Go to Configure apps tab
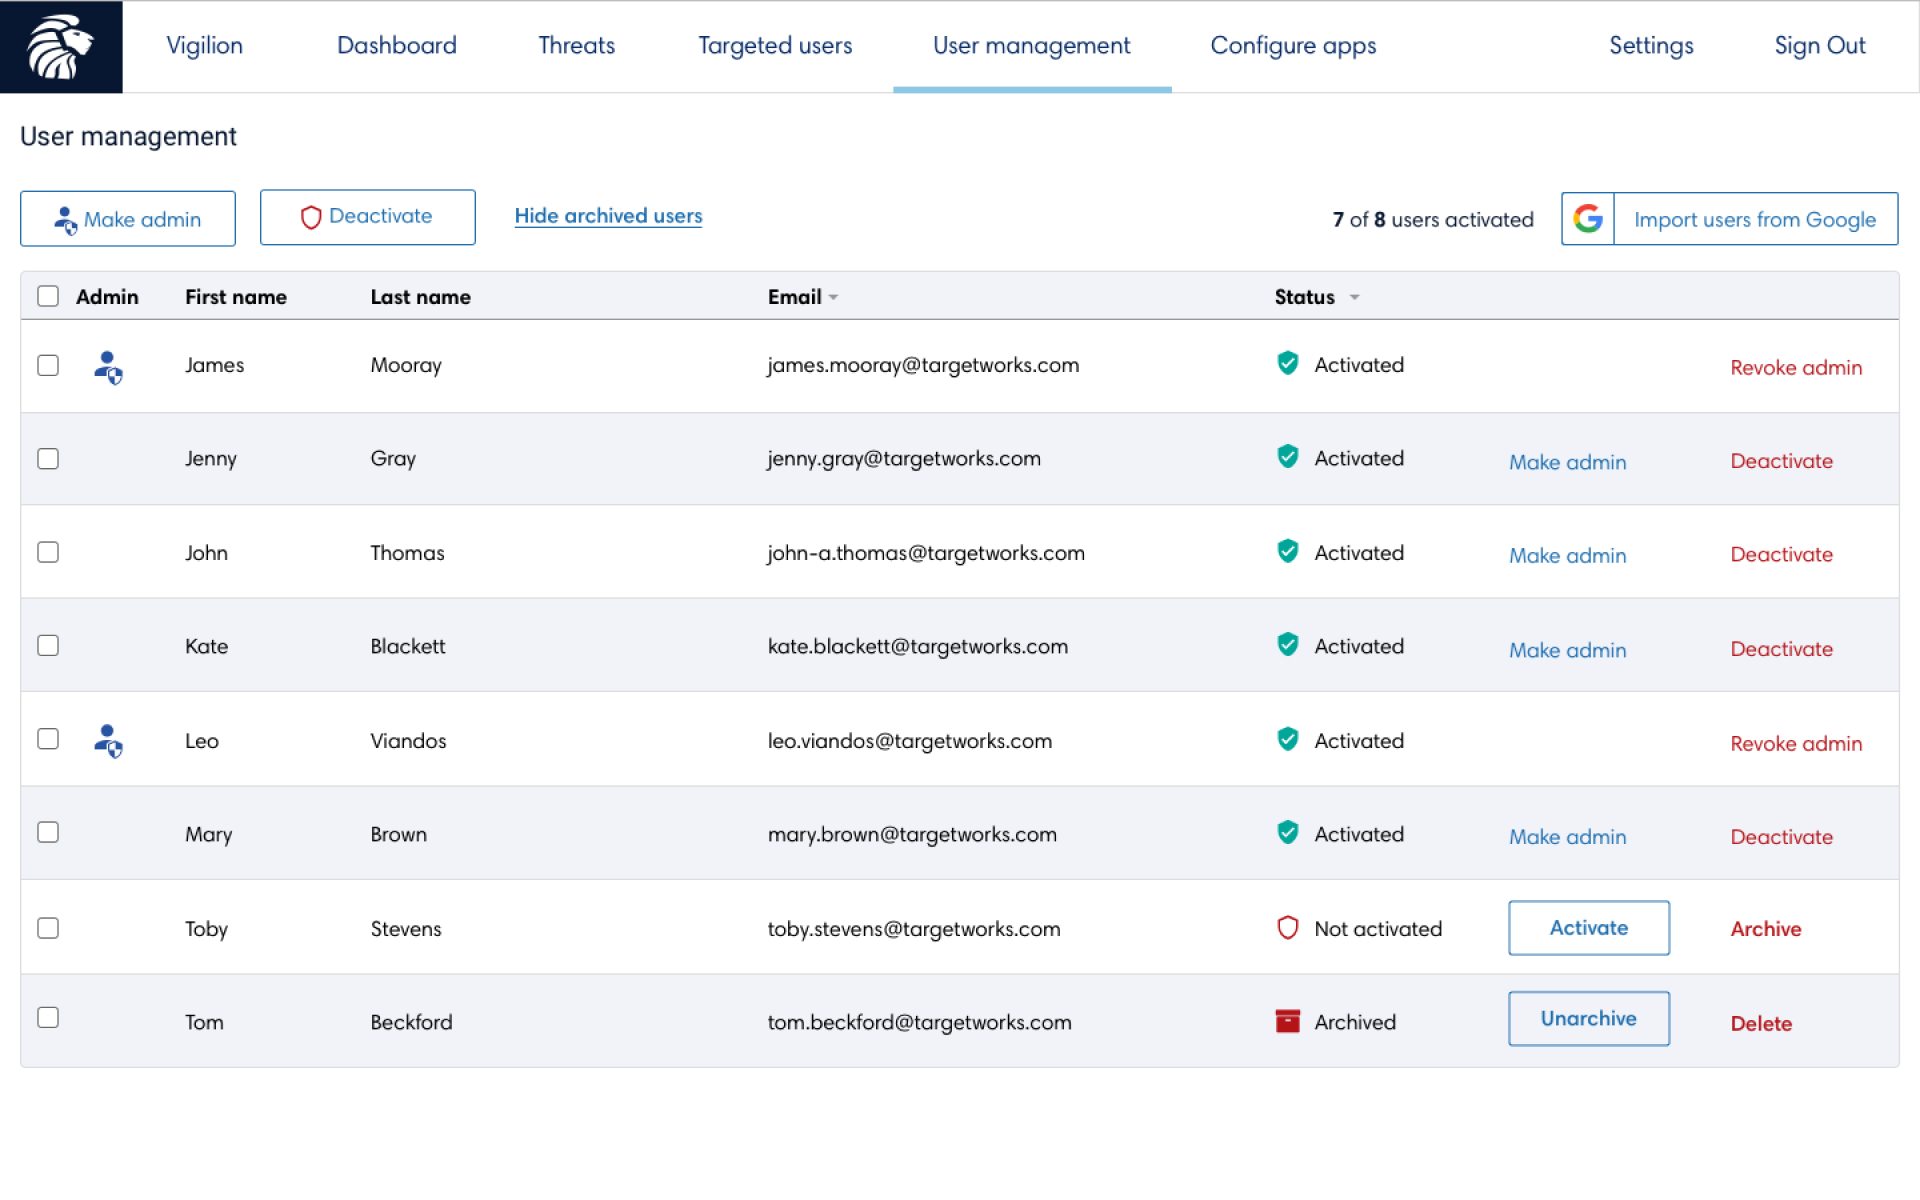 pos(1292,46)
